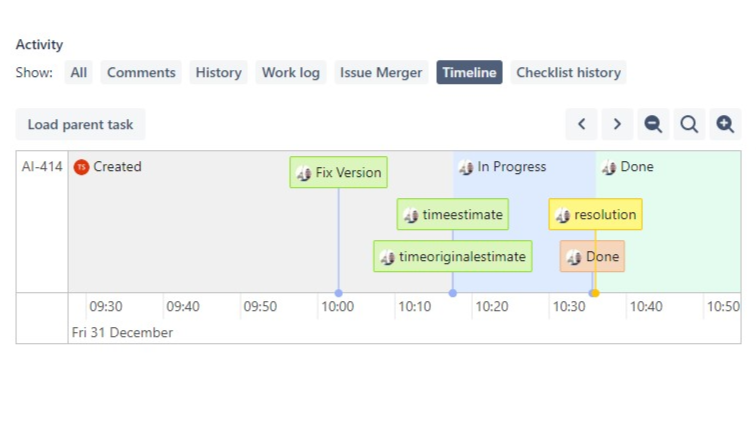
Task: Click the blue dot at 10:00
Action: click(338, 293)
